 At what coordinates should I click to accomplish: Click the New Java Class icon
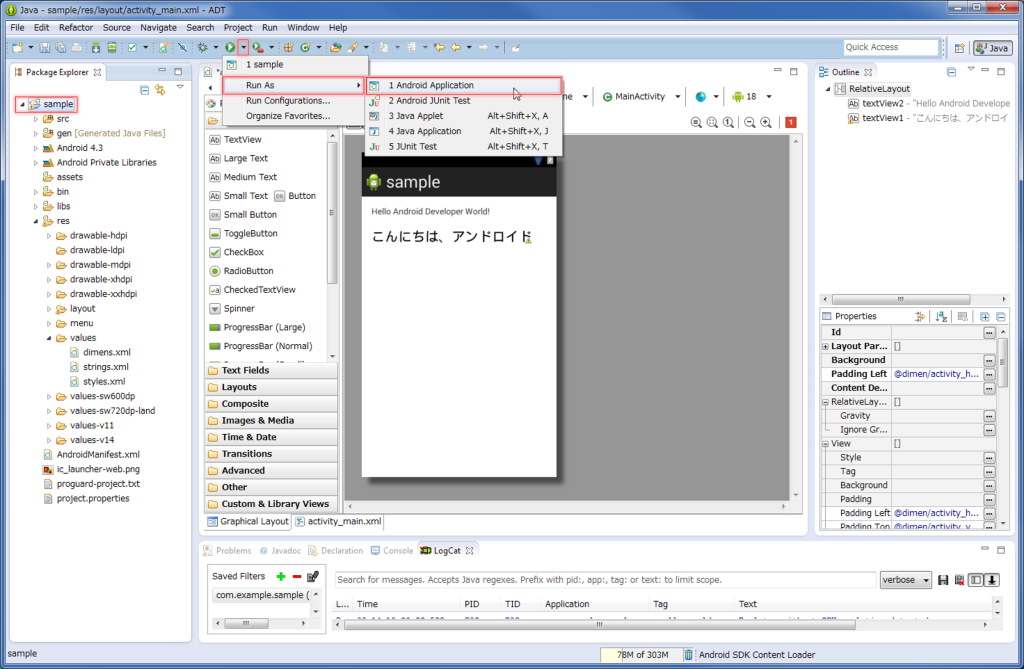(x=305, y=48)
